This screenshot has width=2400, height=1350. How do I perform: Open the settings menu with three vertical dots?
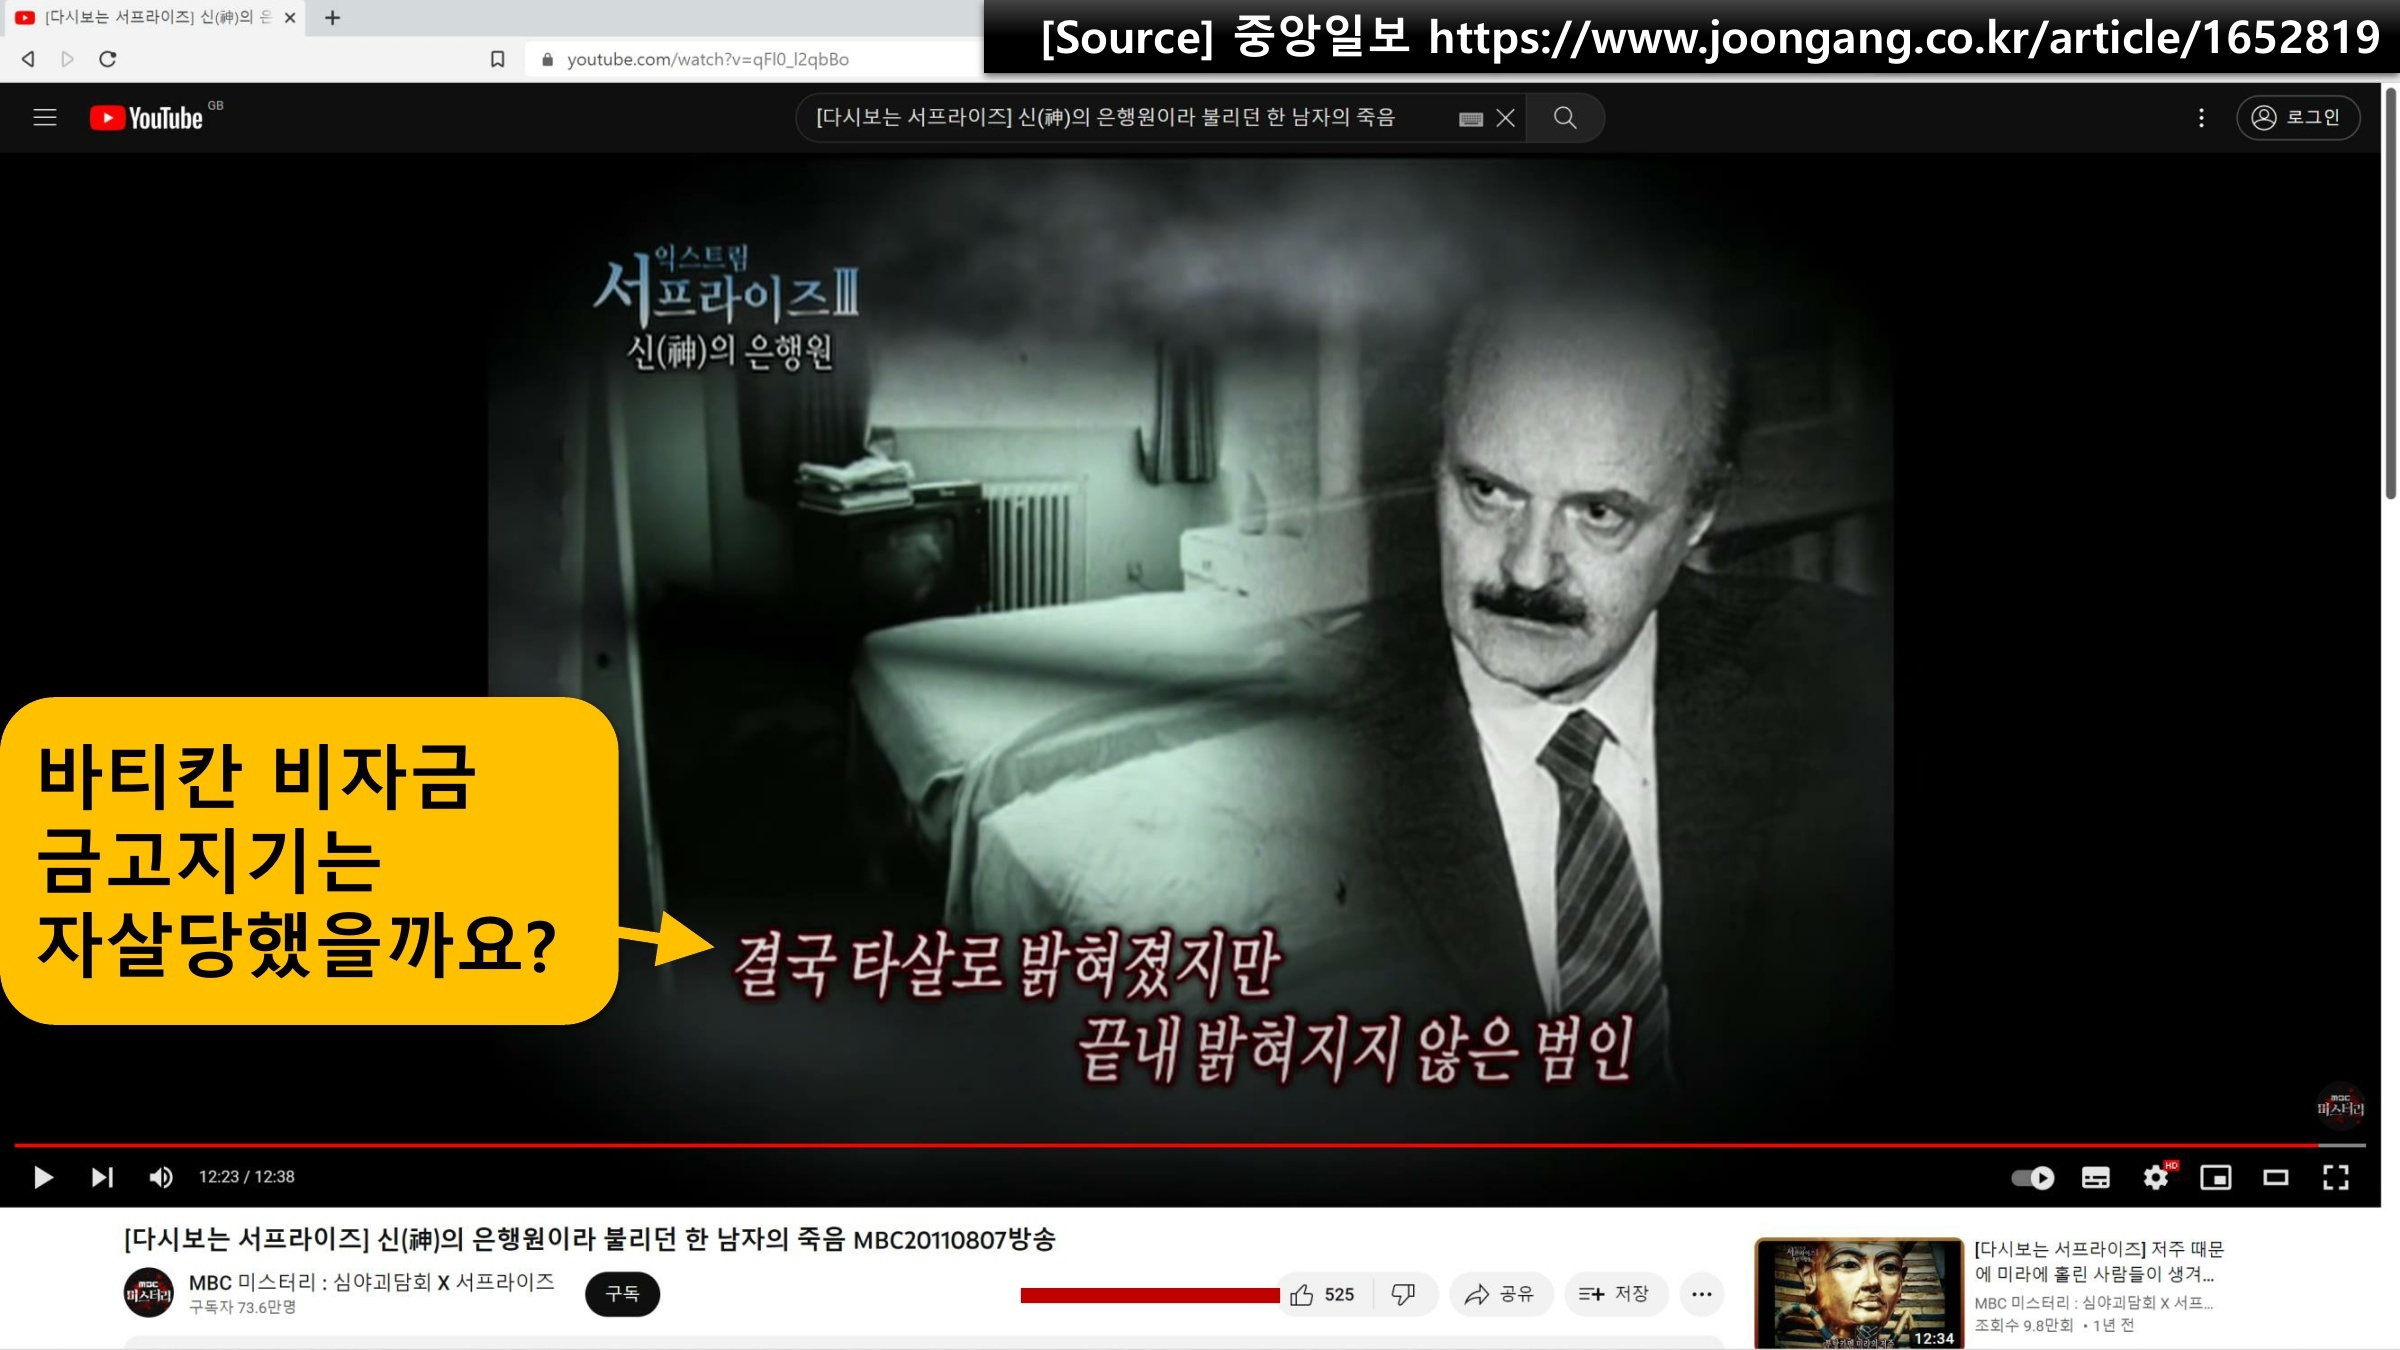coord(2201,118)
